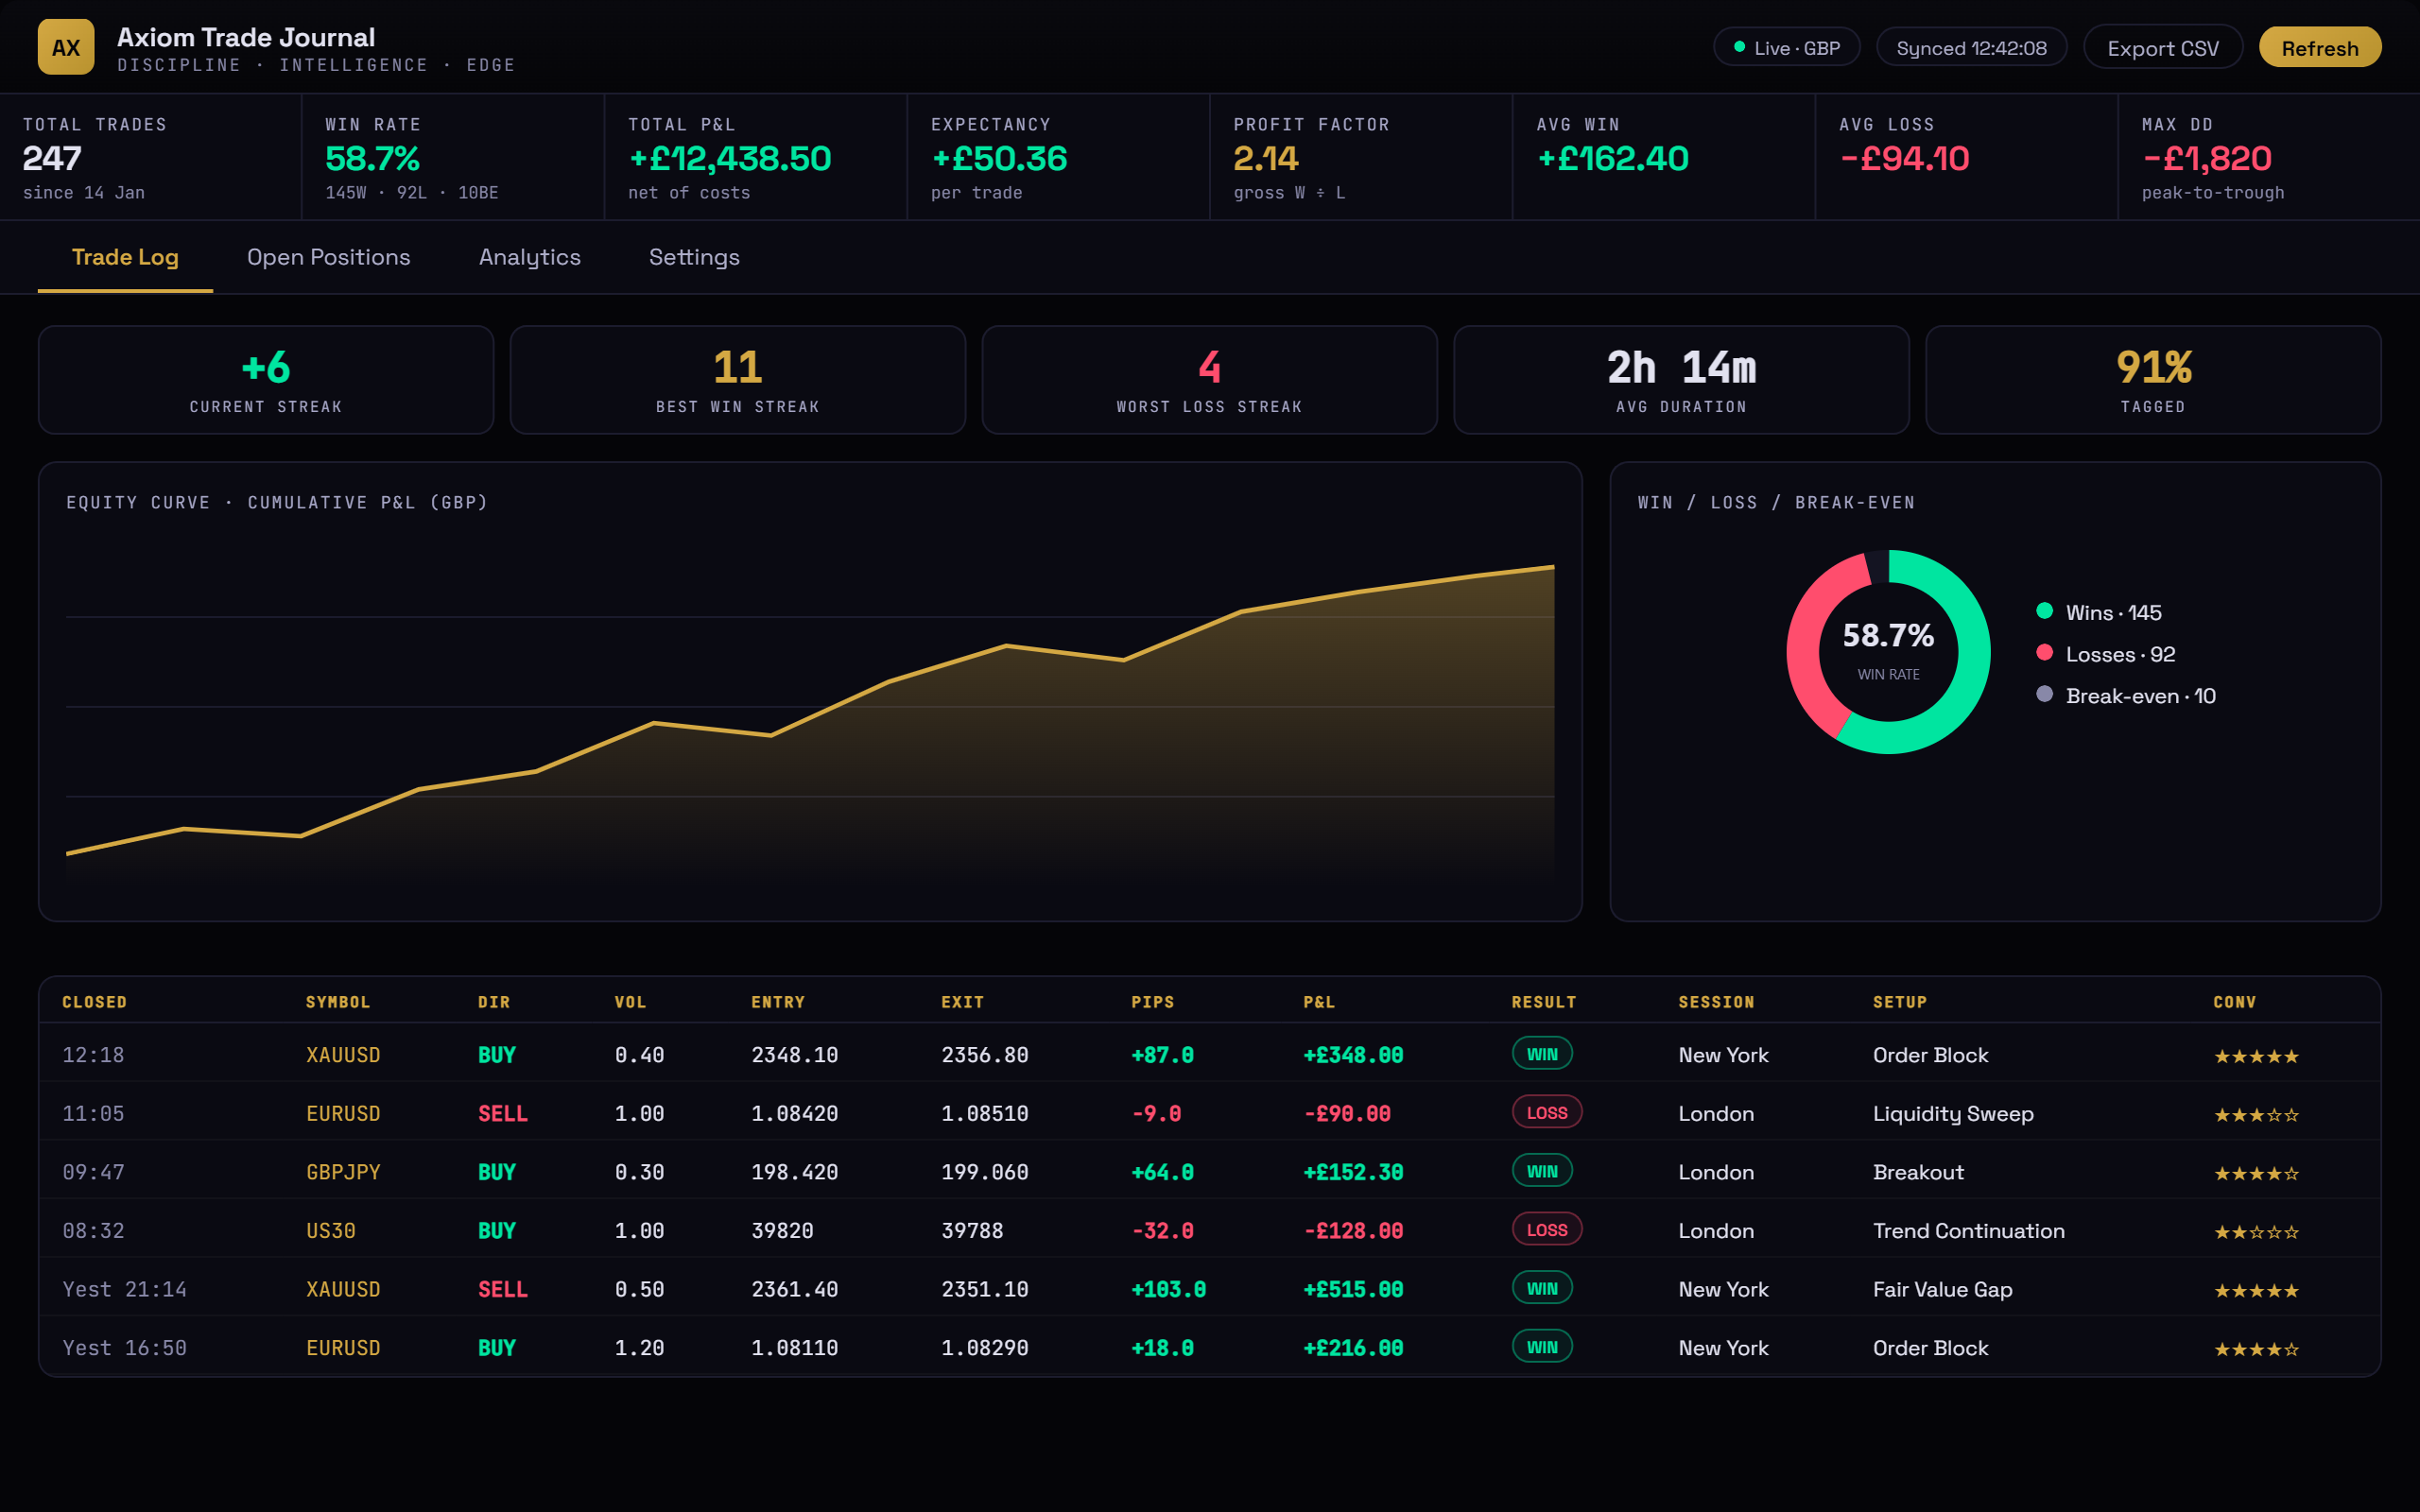Click GBPJPY symbol cell
This screenshot has width=2420, height=1512.
[x=343, y=1172]
